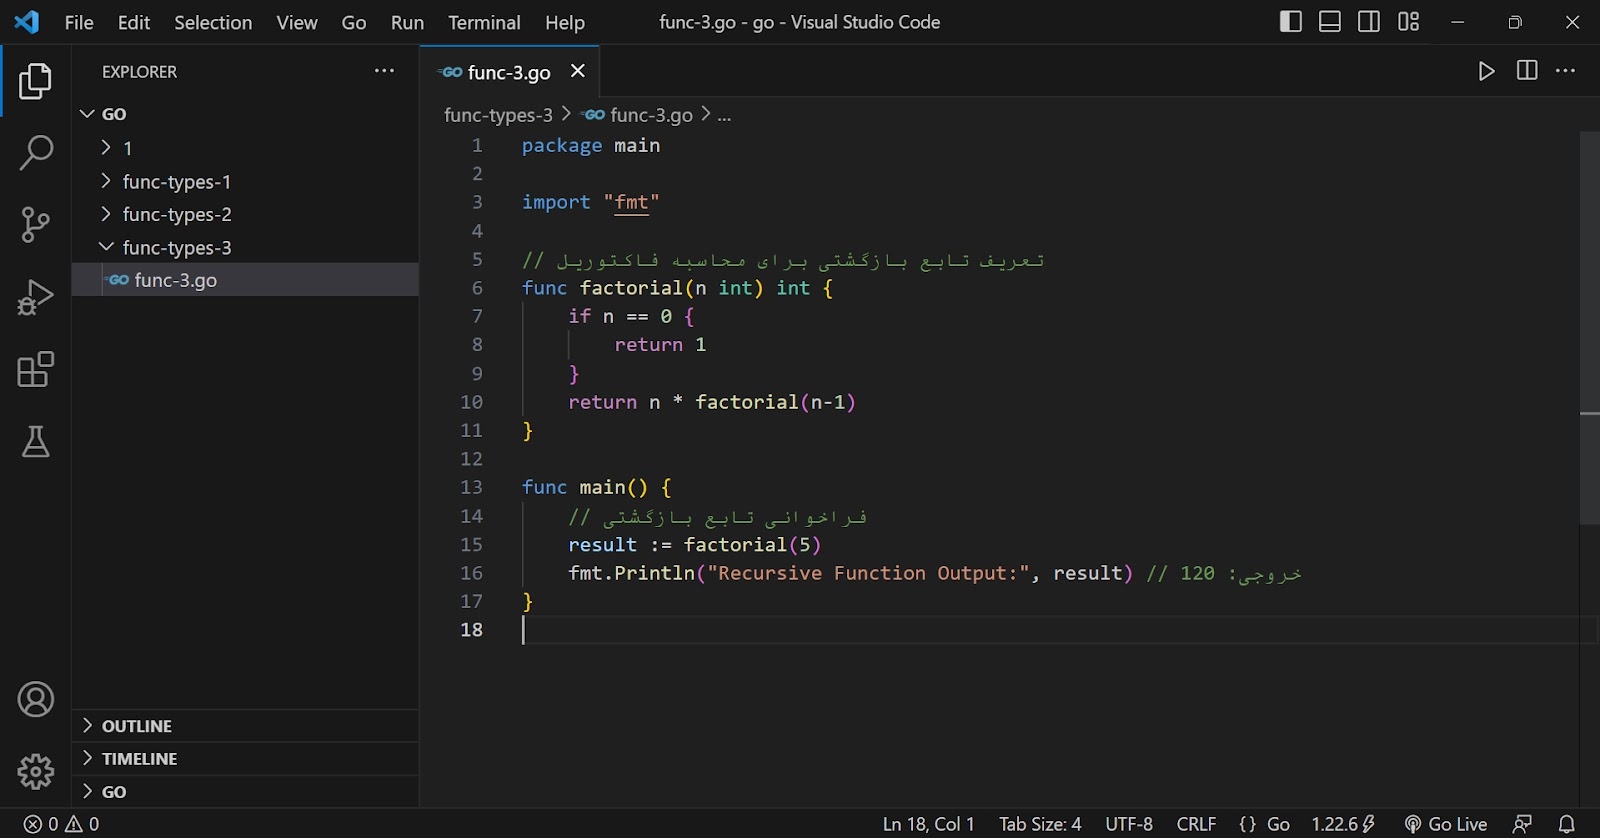This screenshot has width=1600, height=838.
Task: Open the Run and Debug view
Action: pyautogui.click(x=35, y=297)
